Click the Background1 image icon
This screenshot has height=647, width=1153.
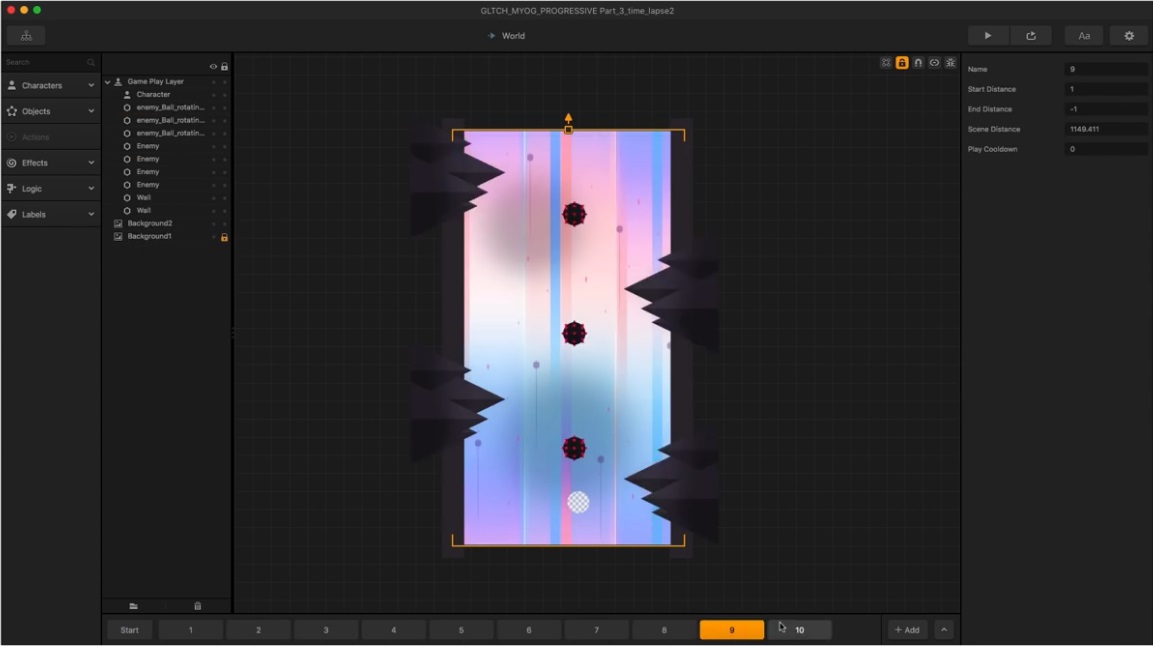point(118,237)
